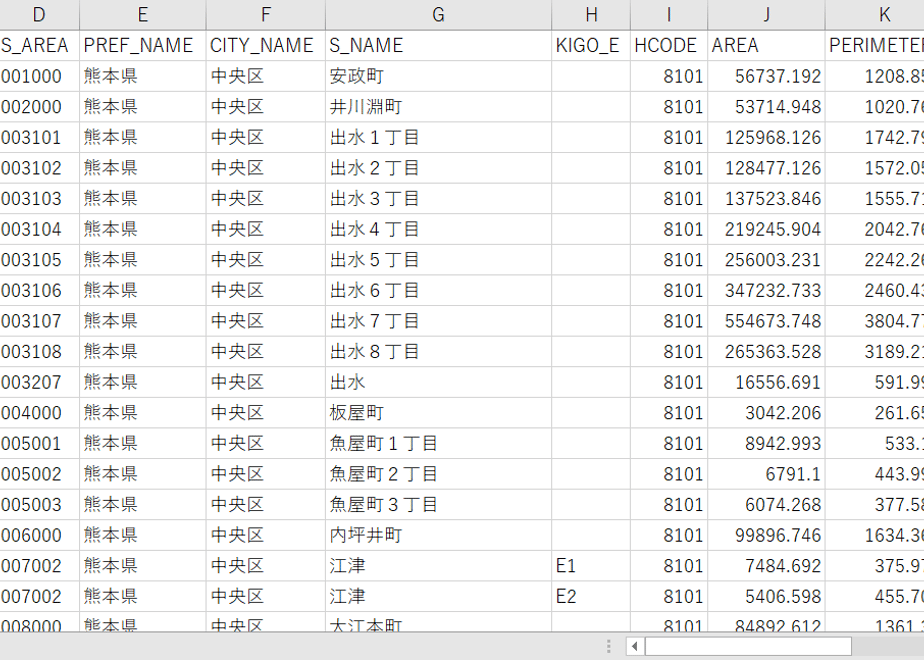Click S_AREA cell 003104
Screen dimensions: 924x660
pos(39,229)
